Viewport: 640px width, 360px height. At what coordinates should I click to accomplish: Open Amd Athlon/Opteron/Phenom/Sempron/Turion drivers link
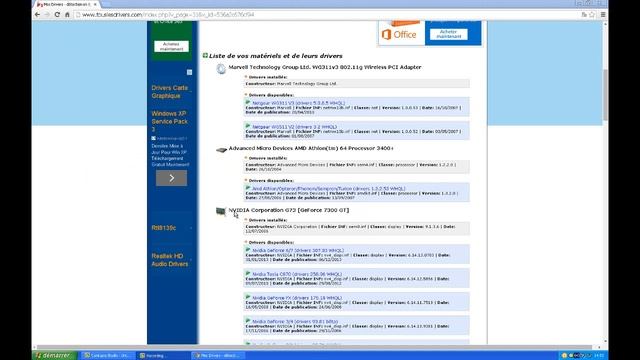coord(329,189)
